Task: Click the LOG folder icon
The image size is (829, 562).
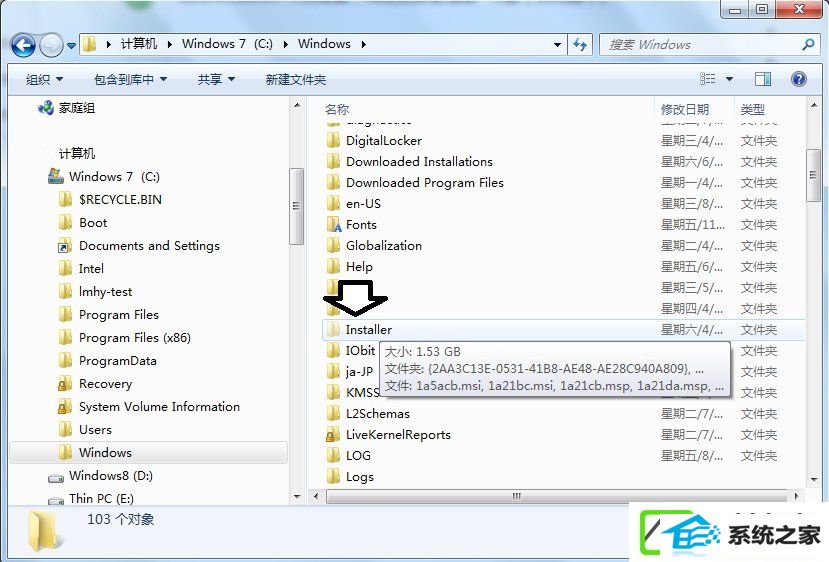Action: point(333,456)
